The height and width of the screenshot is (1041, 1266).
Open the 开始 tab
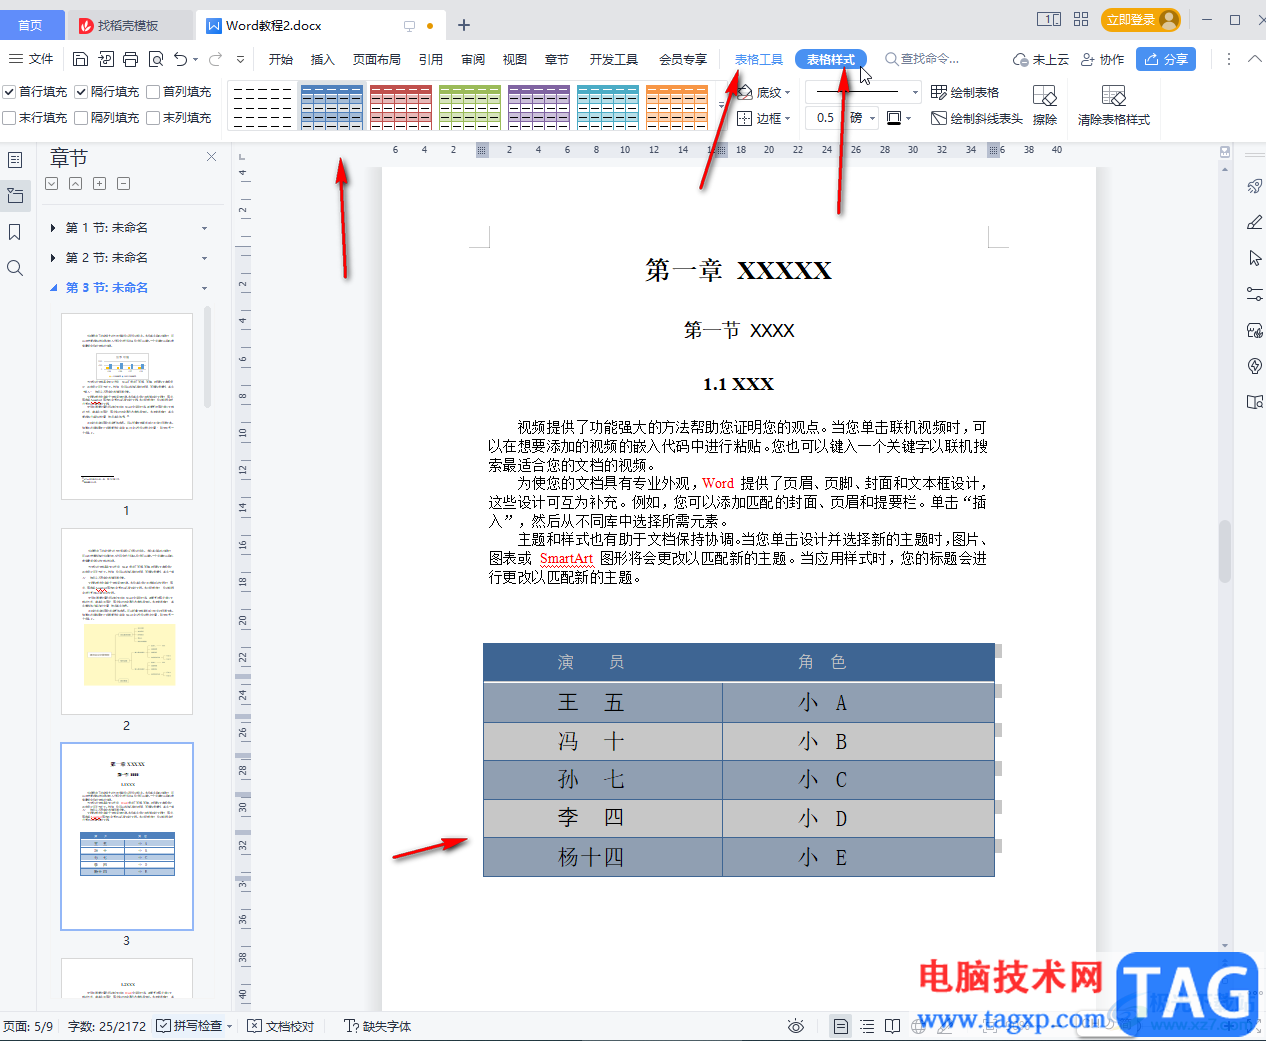[281, 60]
